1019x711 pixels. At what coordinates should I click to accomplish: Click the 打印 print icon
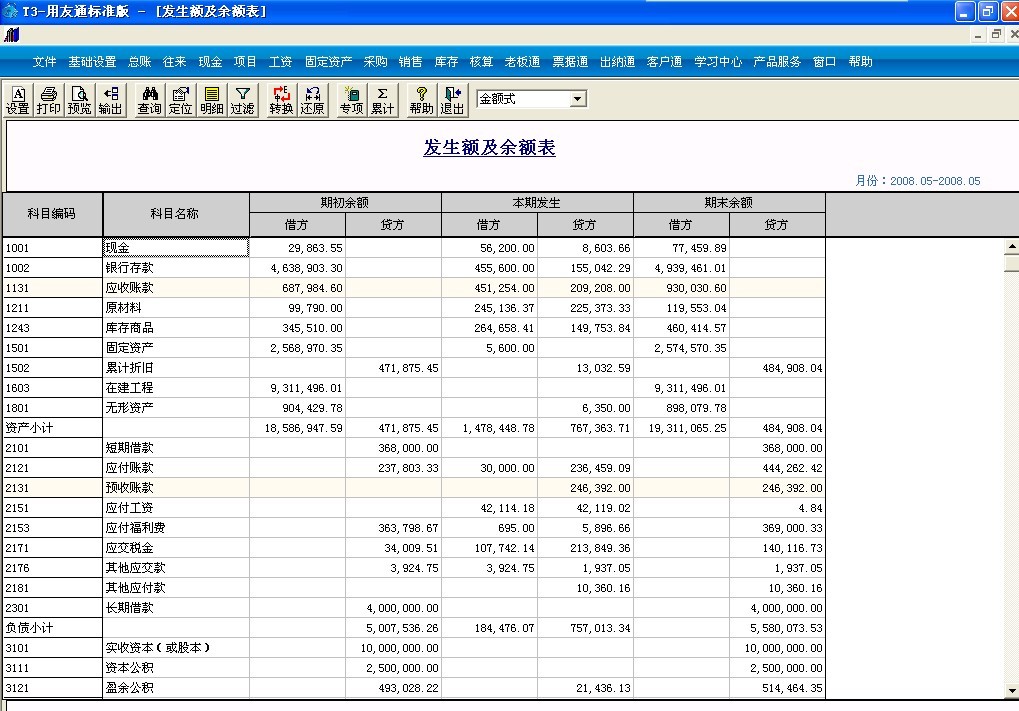[49, 100]
